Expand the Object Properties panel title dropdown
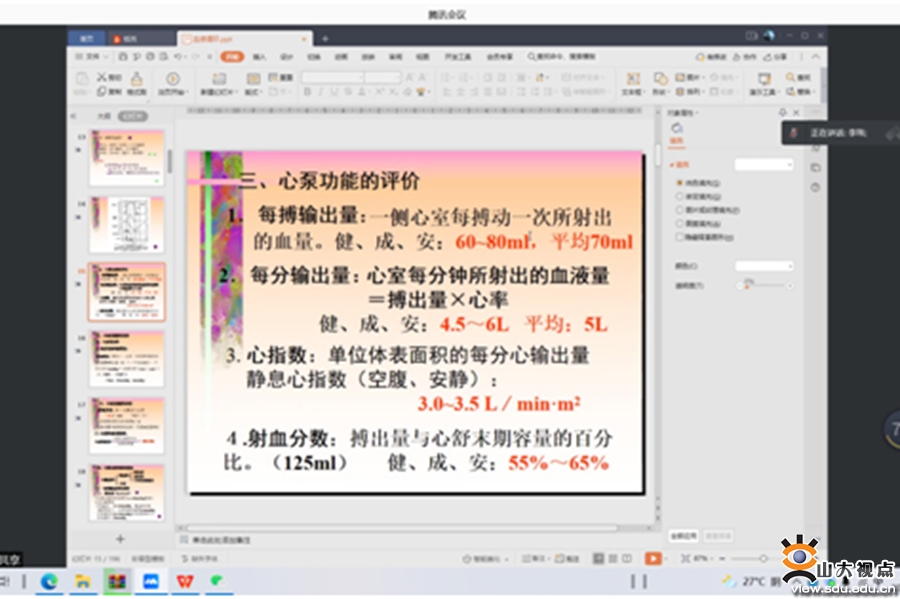 pyautogui.click(x=697, y=113)
